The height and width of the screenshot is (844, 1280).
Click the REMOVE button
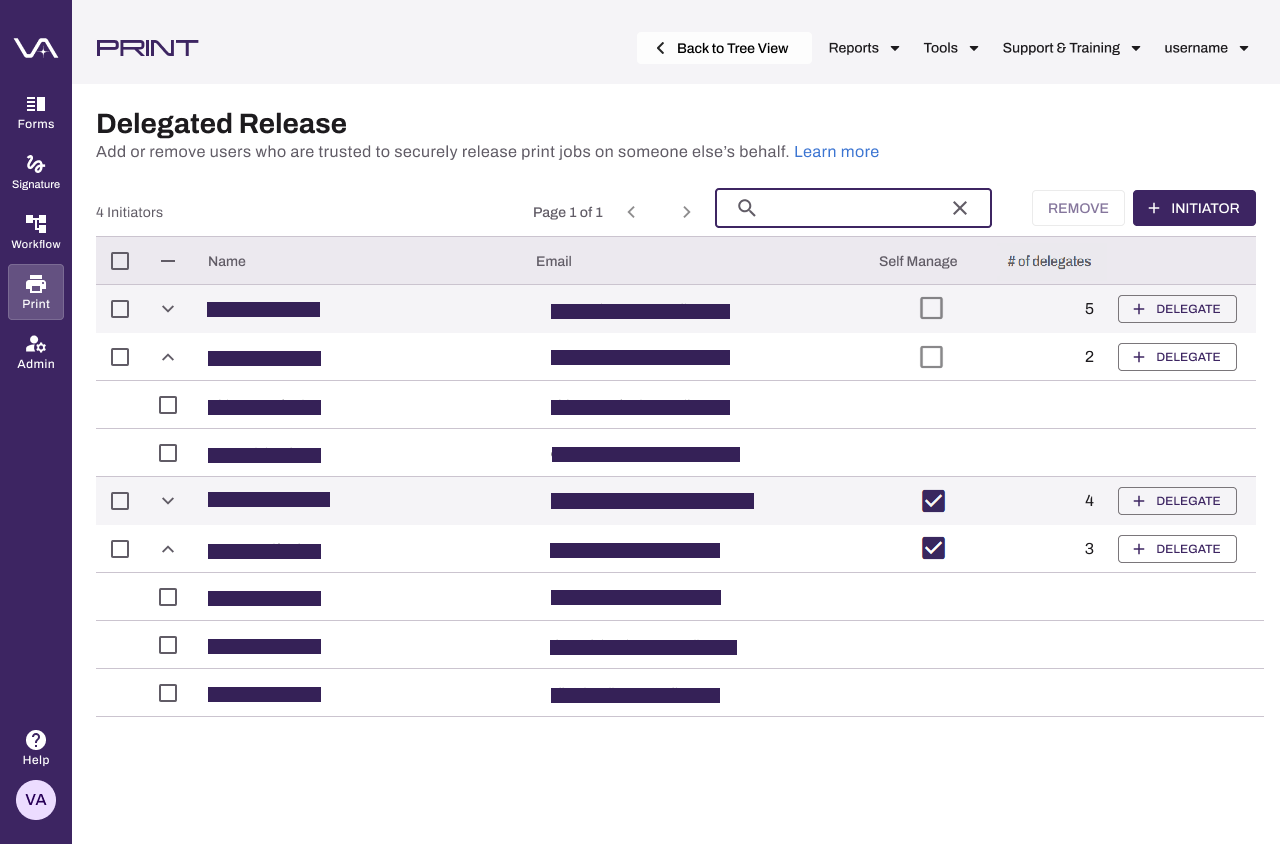pos(1078,208)
